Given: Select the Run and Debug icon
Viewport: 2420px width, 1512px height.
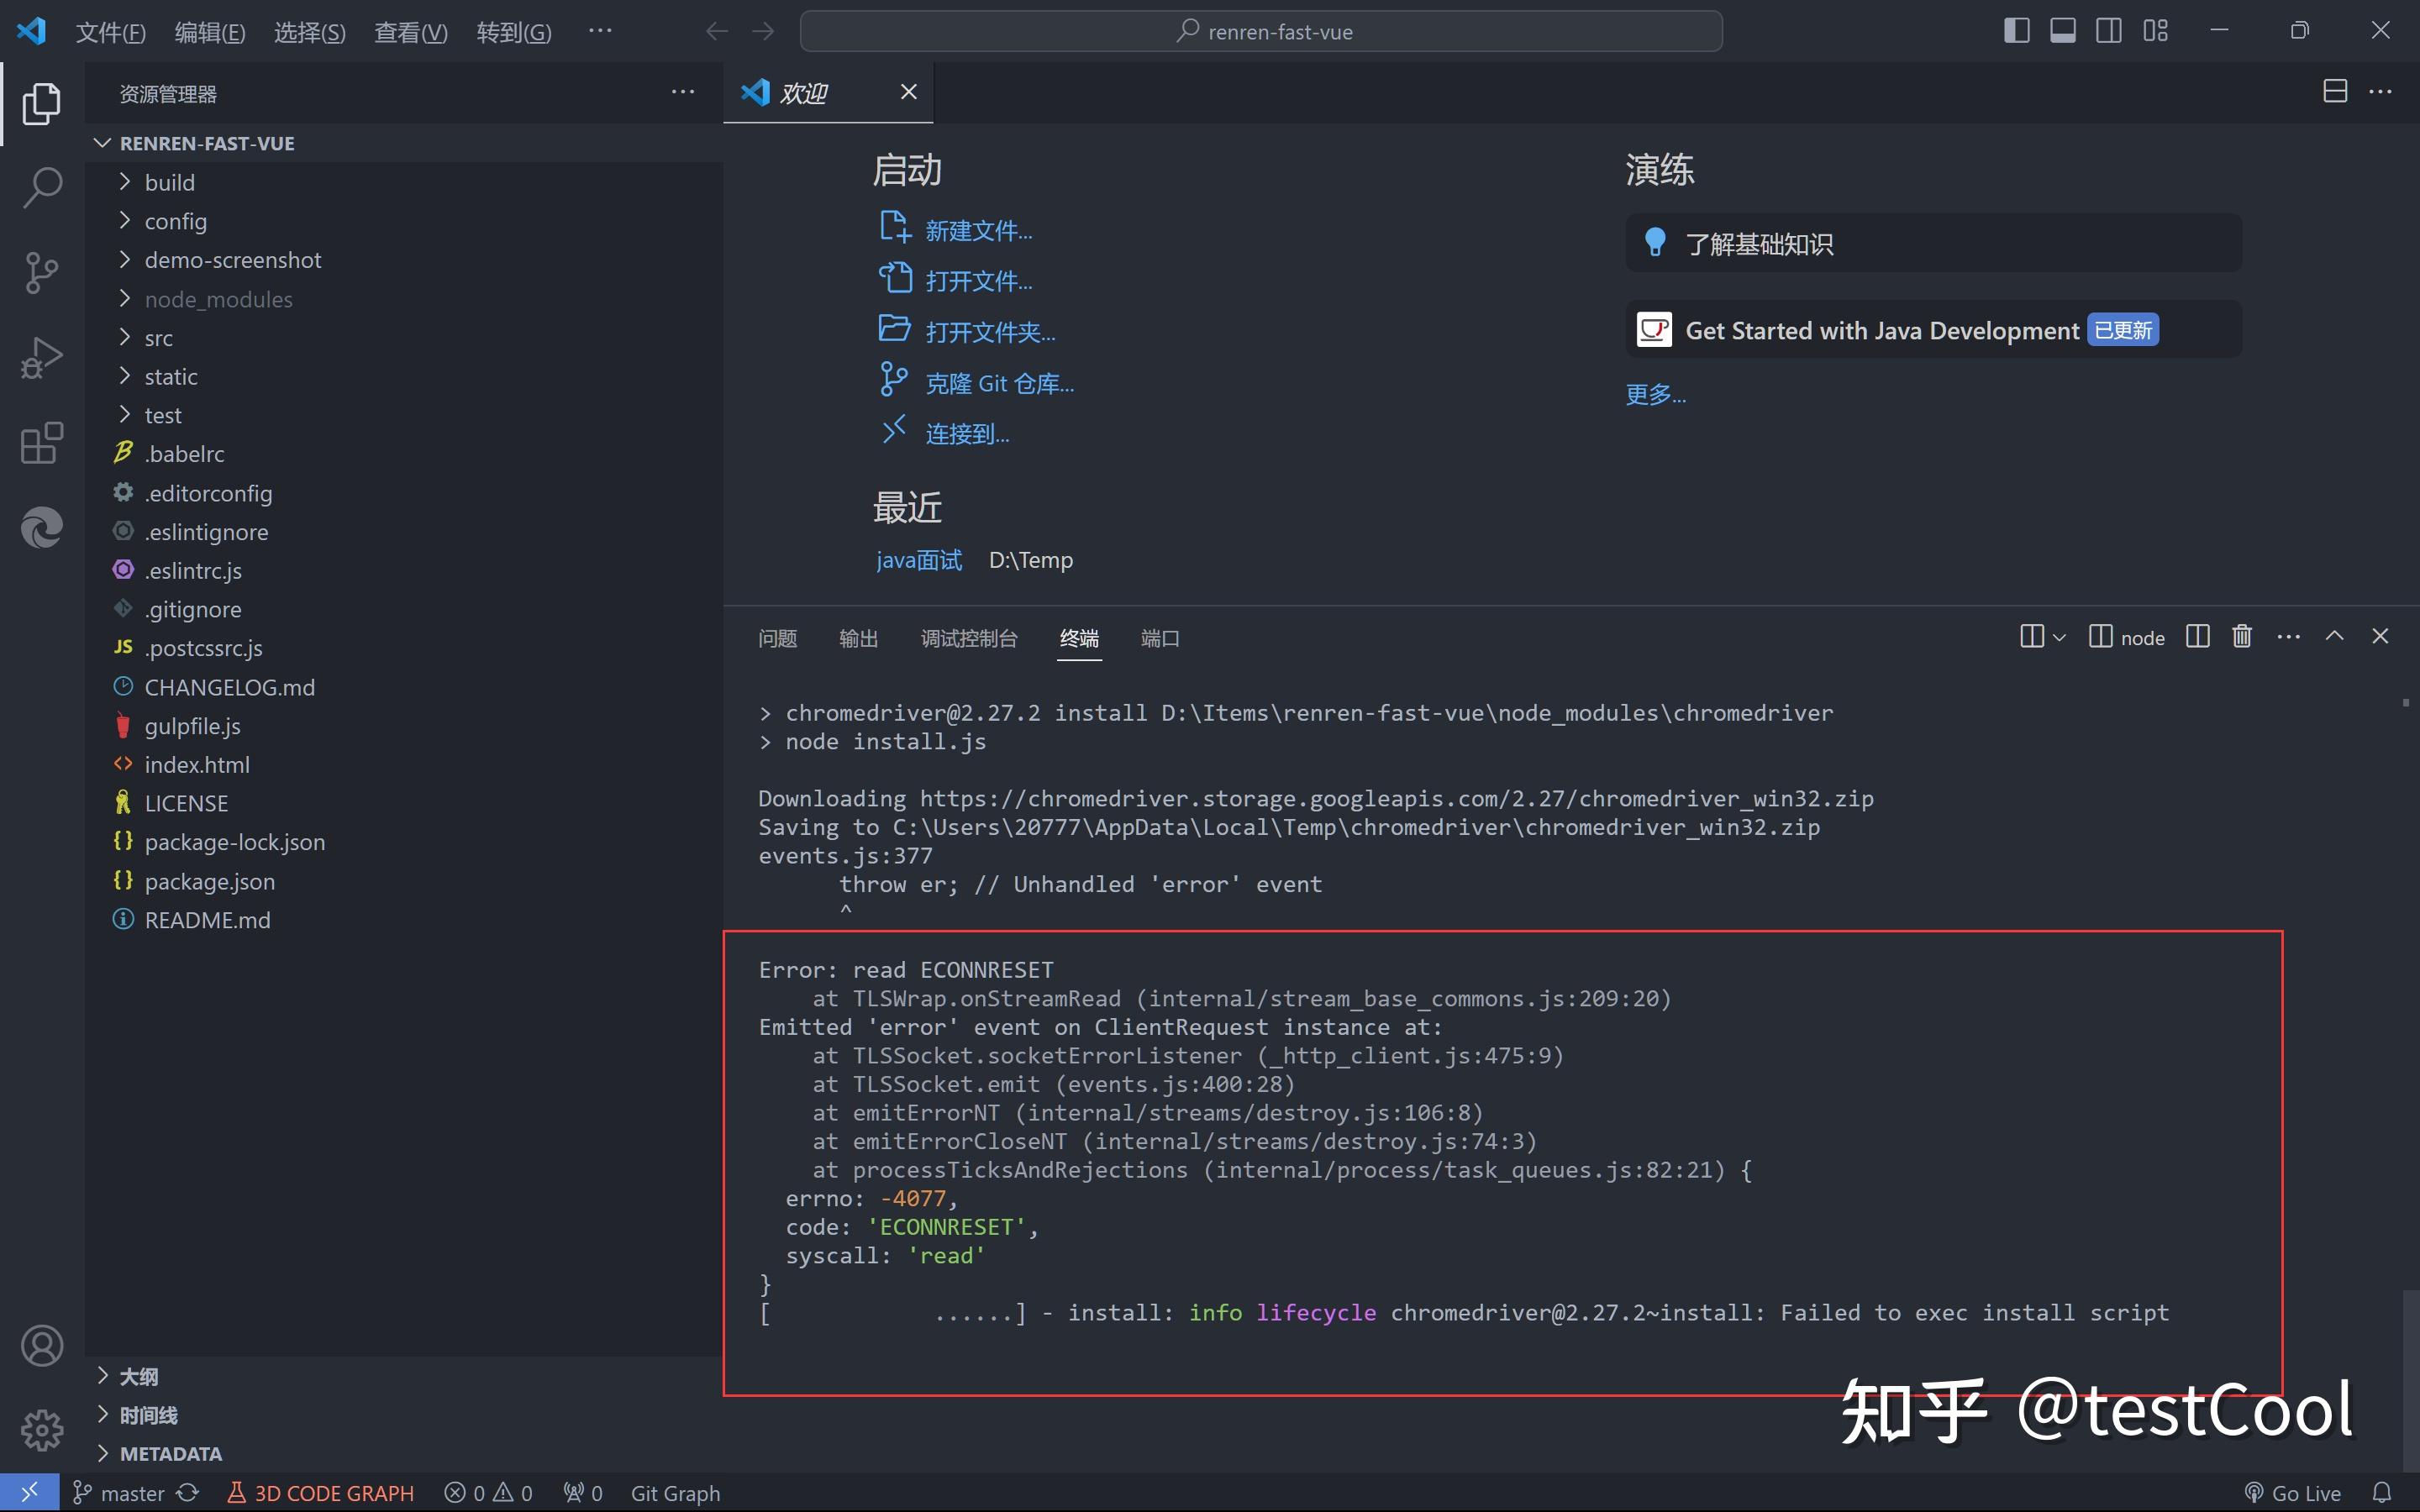Looking at the screenshot, I should point(41,357).
